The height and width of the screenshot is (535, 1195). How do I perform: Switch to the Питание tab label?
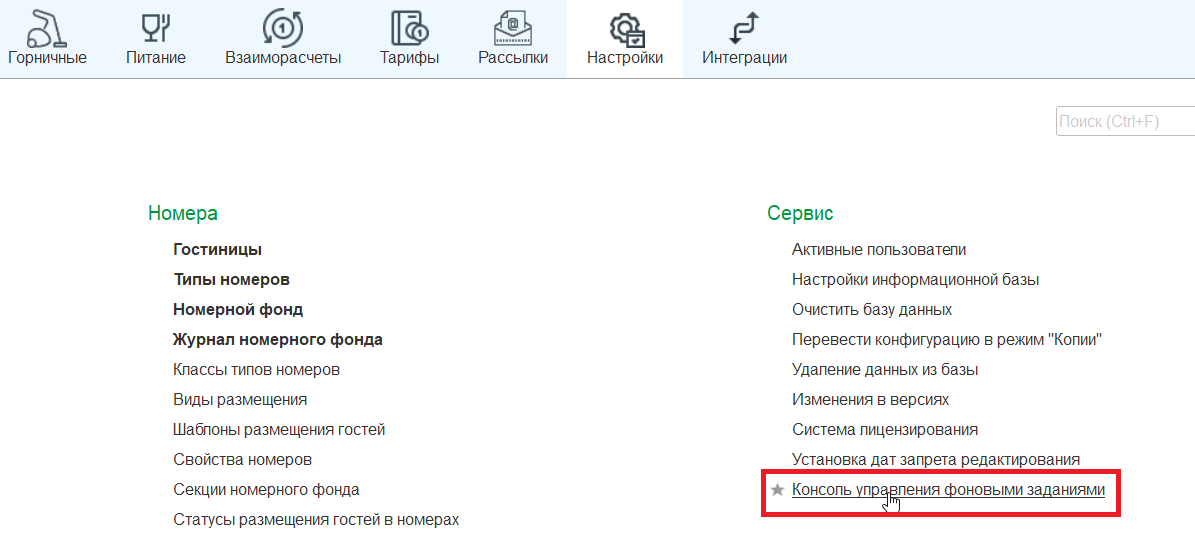[155, 58]
